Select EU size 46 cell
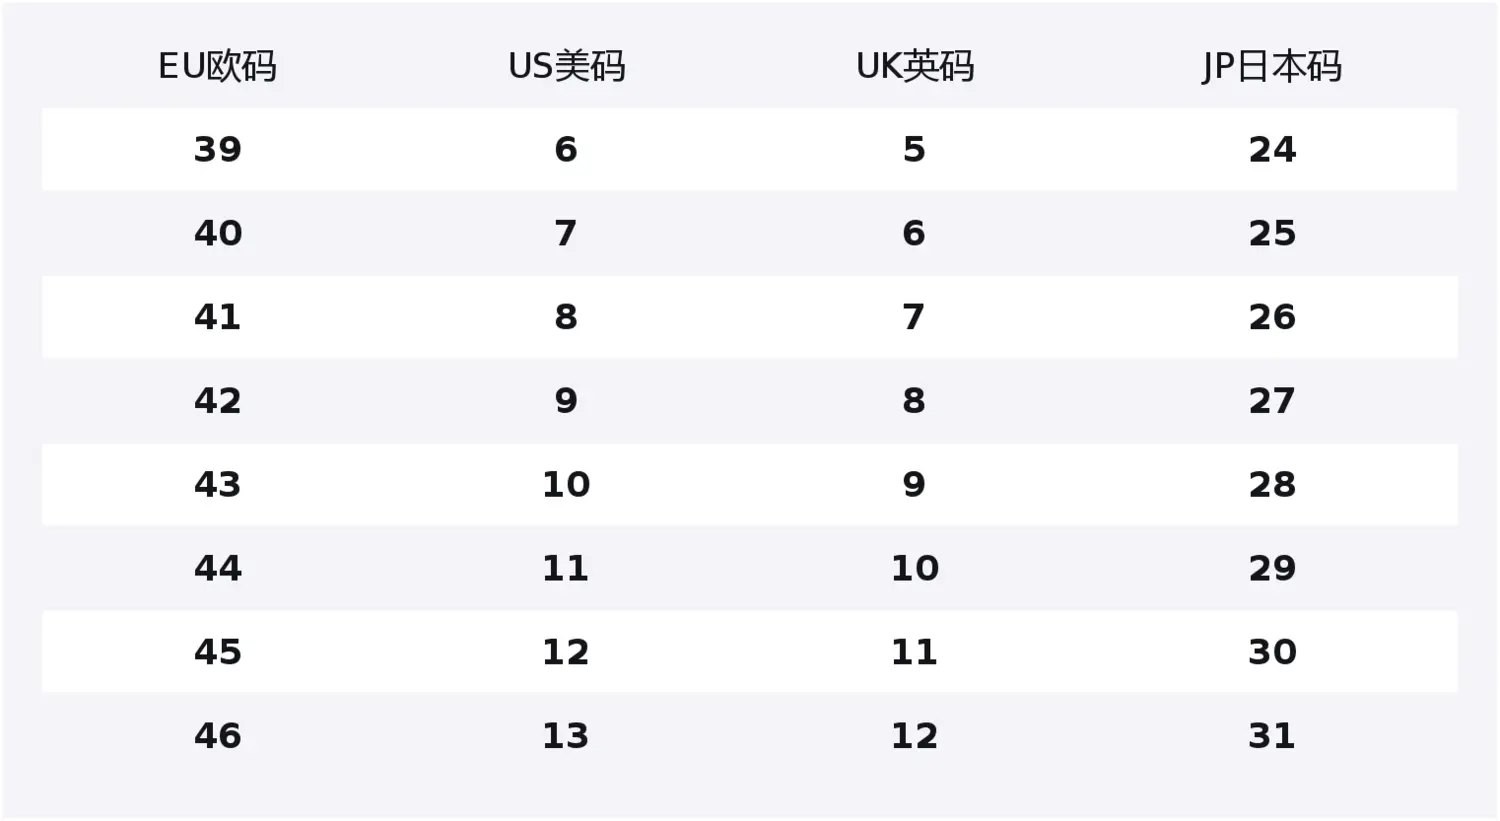Screen dimensions: 1500x821 217,736
